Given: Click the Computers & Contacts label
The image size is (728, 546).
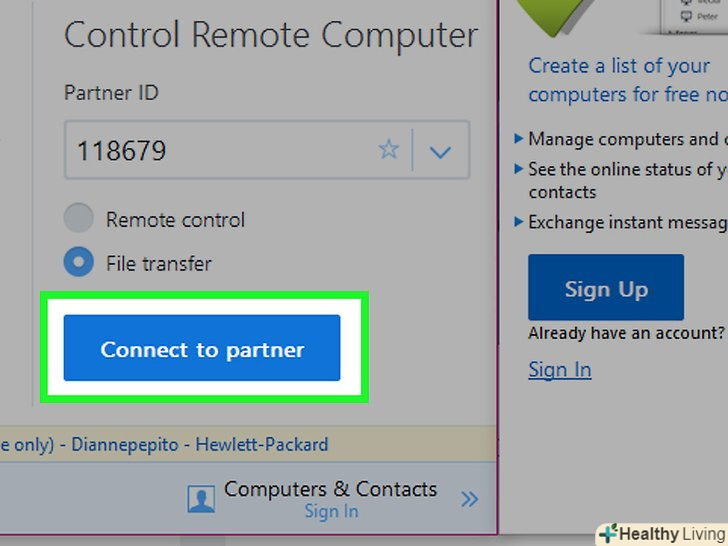Looking at the screenshot, I should (330, 489).
